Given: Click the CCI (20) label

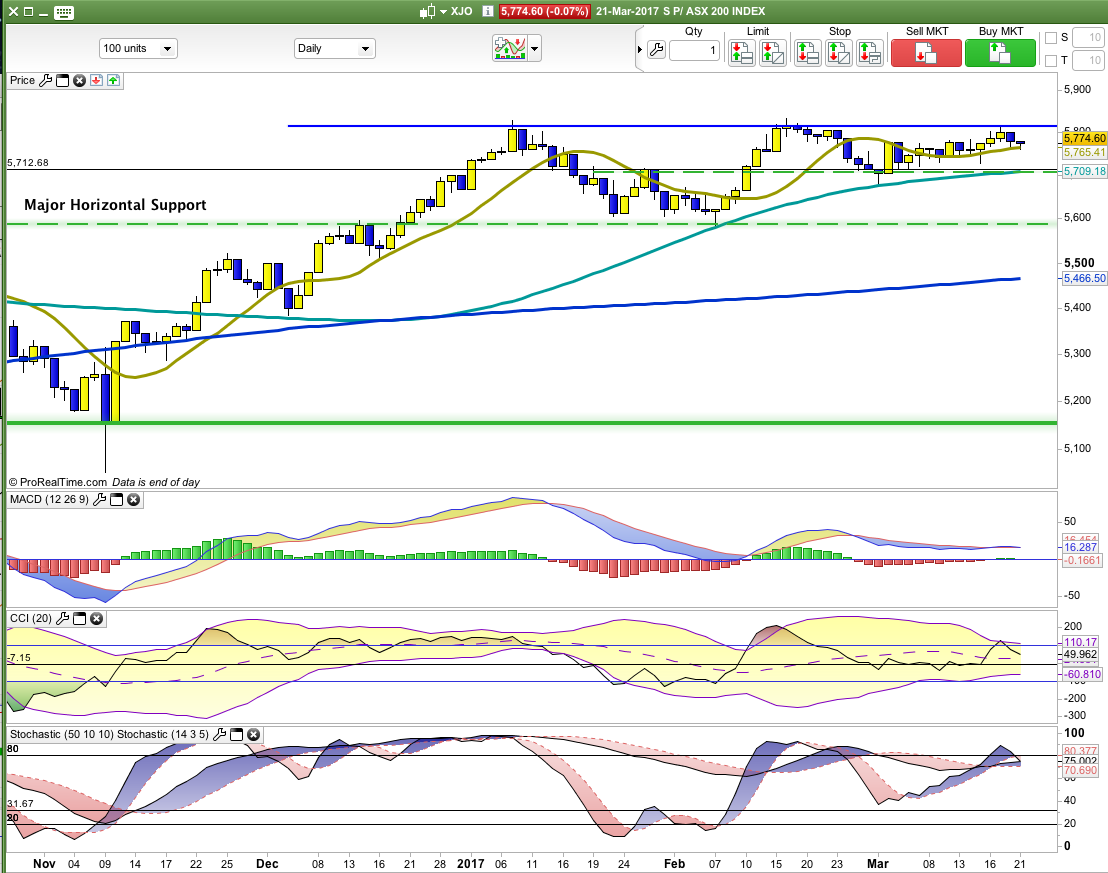Looking at the screenshot, I should pos(31,619).
